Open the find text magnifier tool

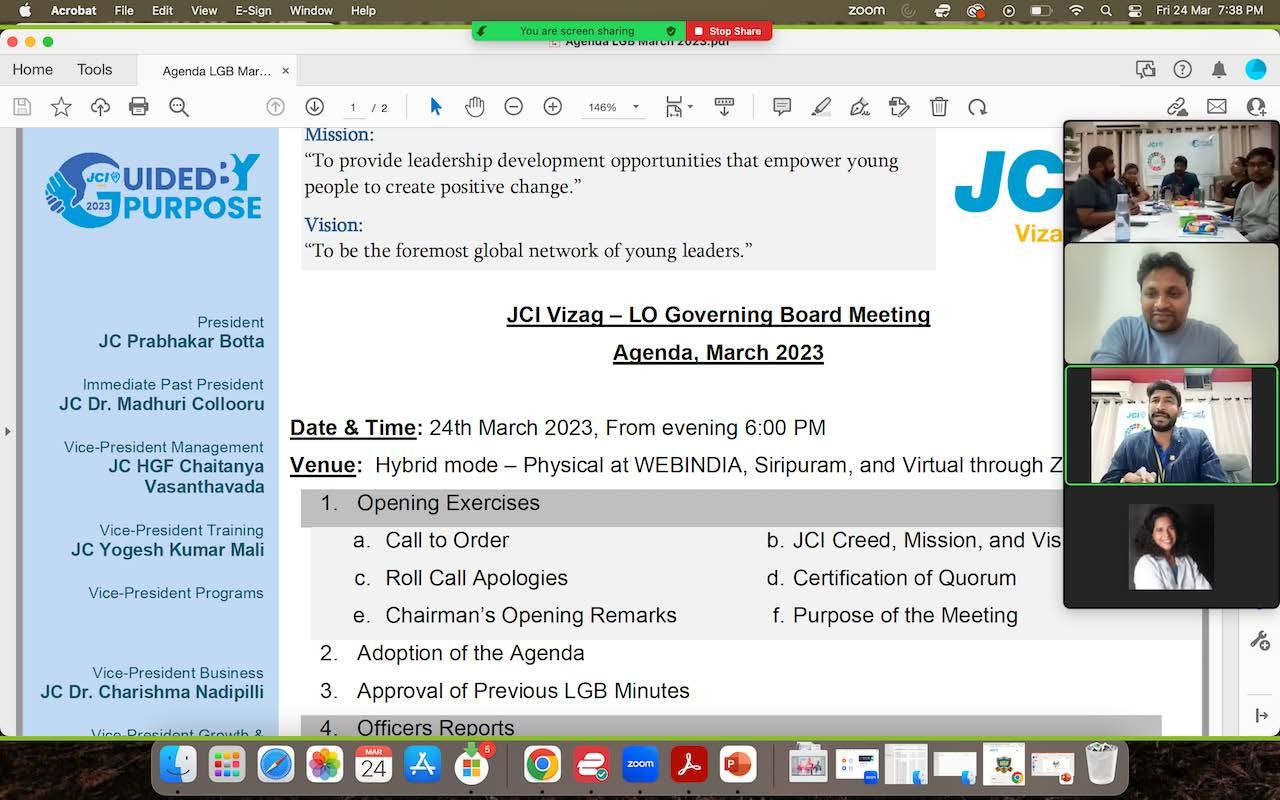[x=179, y=107]
